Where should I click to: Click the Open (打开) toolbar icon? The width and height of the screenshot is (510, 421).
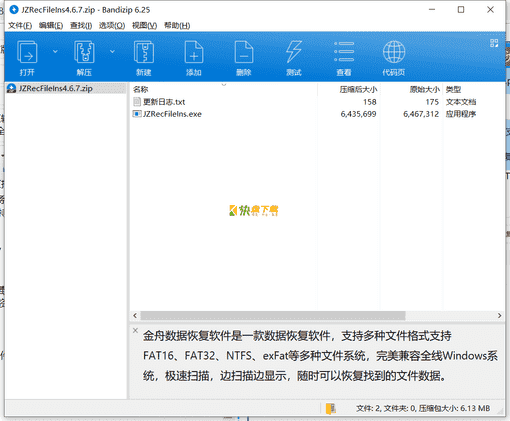click(x=27, y=52)
